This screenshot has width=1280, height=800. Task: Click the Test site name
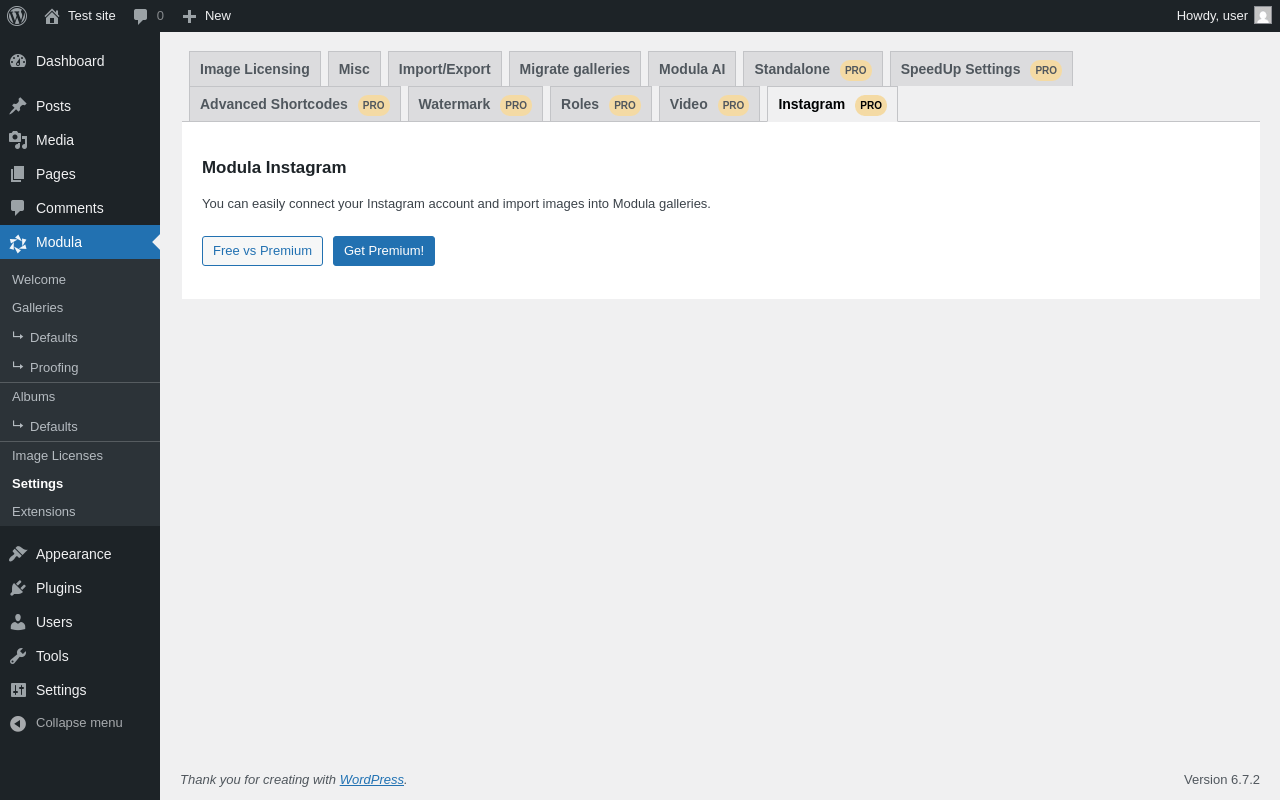click(x=92, y=15)
